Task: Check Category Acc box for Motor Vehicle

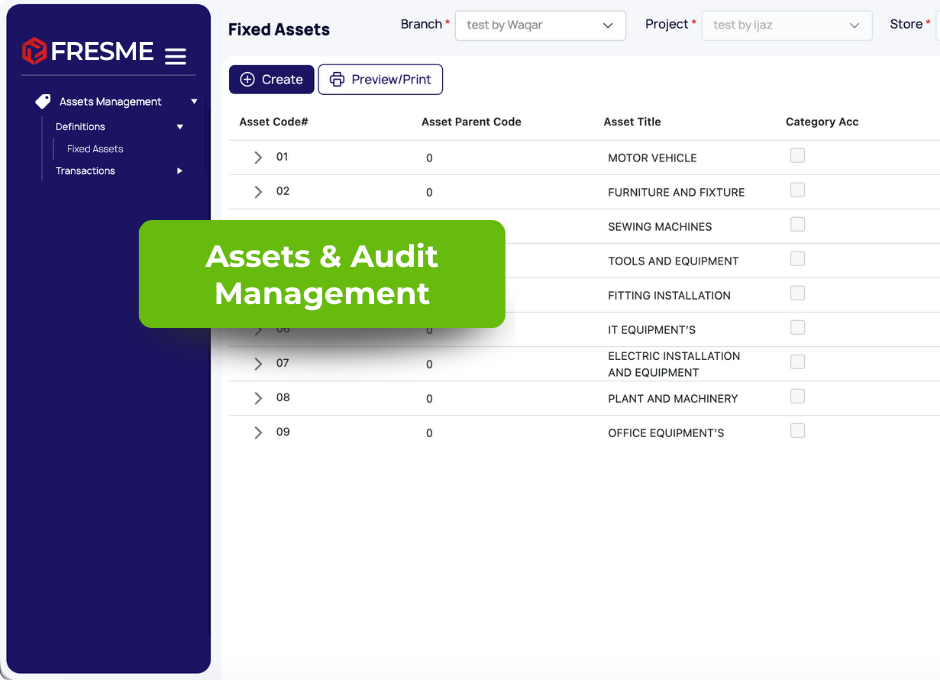Action: [797, 156]
